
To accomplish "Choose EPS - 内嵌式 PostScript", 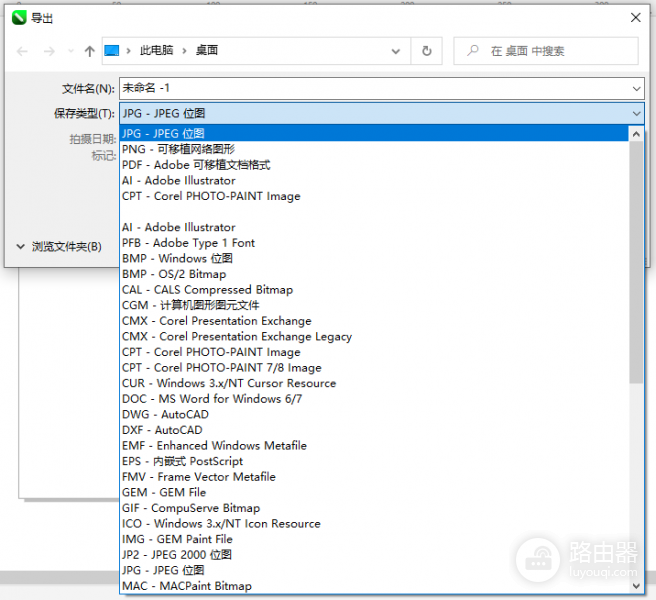I will pyautogui.click(x=374, y=461).
